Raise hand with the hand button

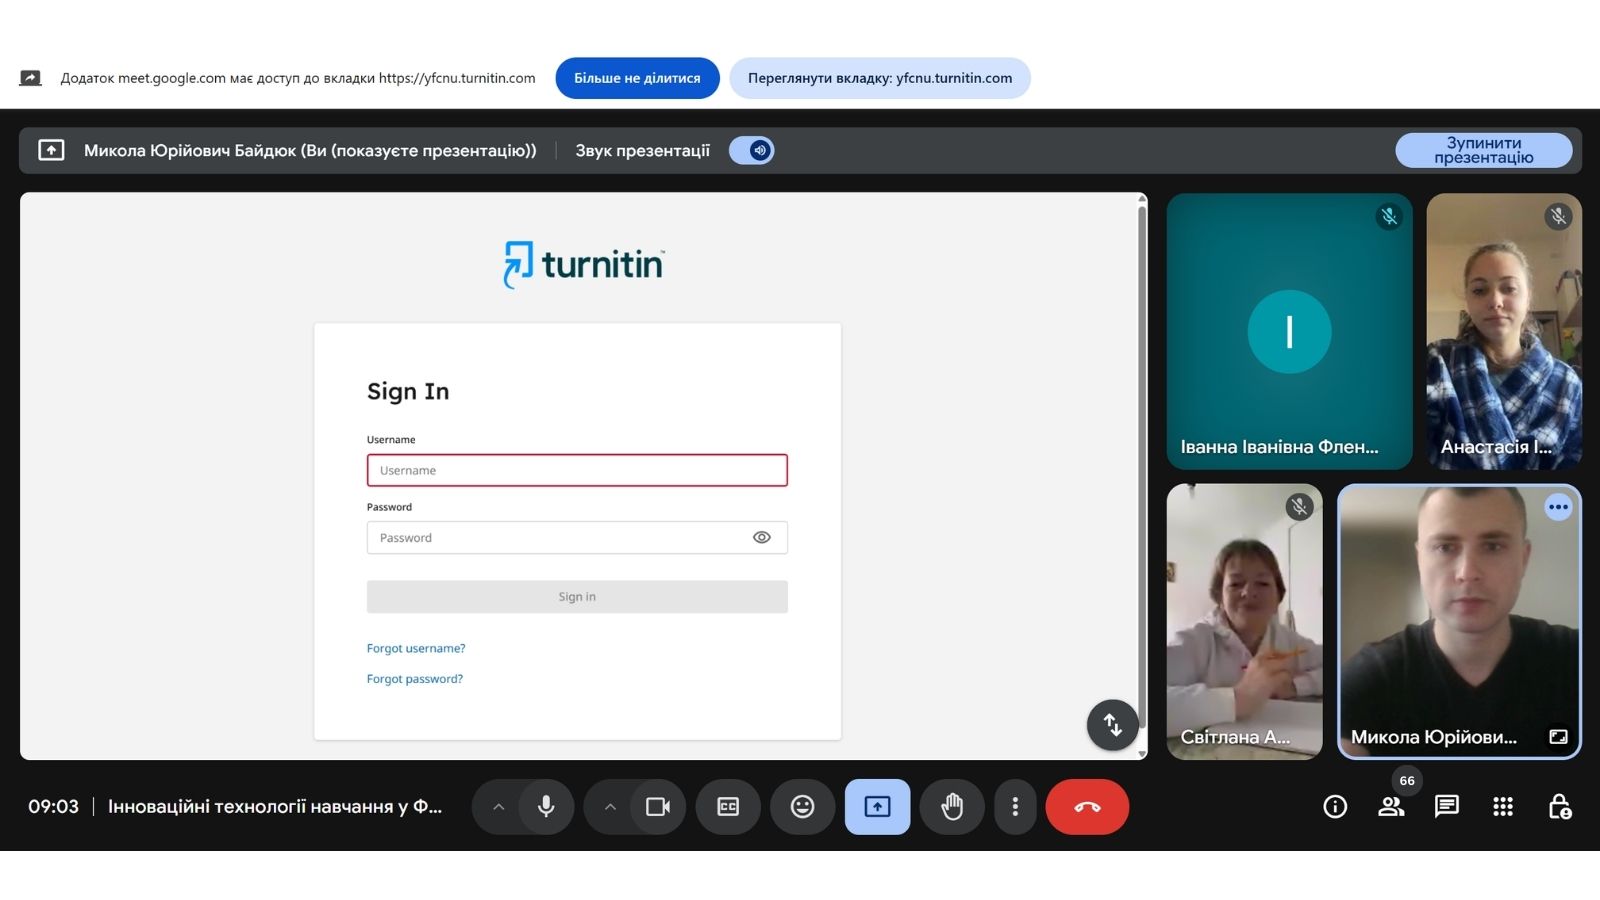point(952,807)
